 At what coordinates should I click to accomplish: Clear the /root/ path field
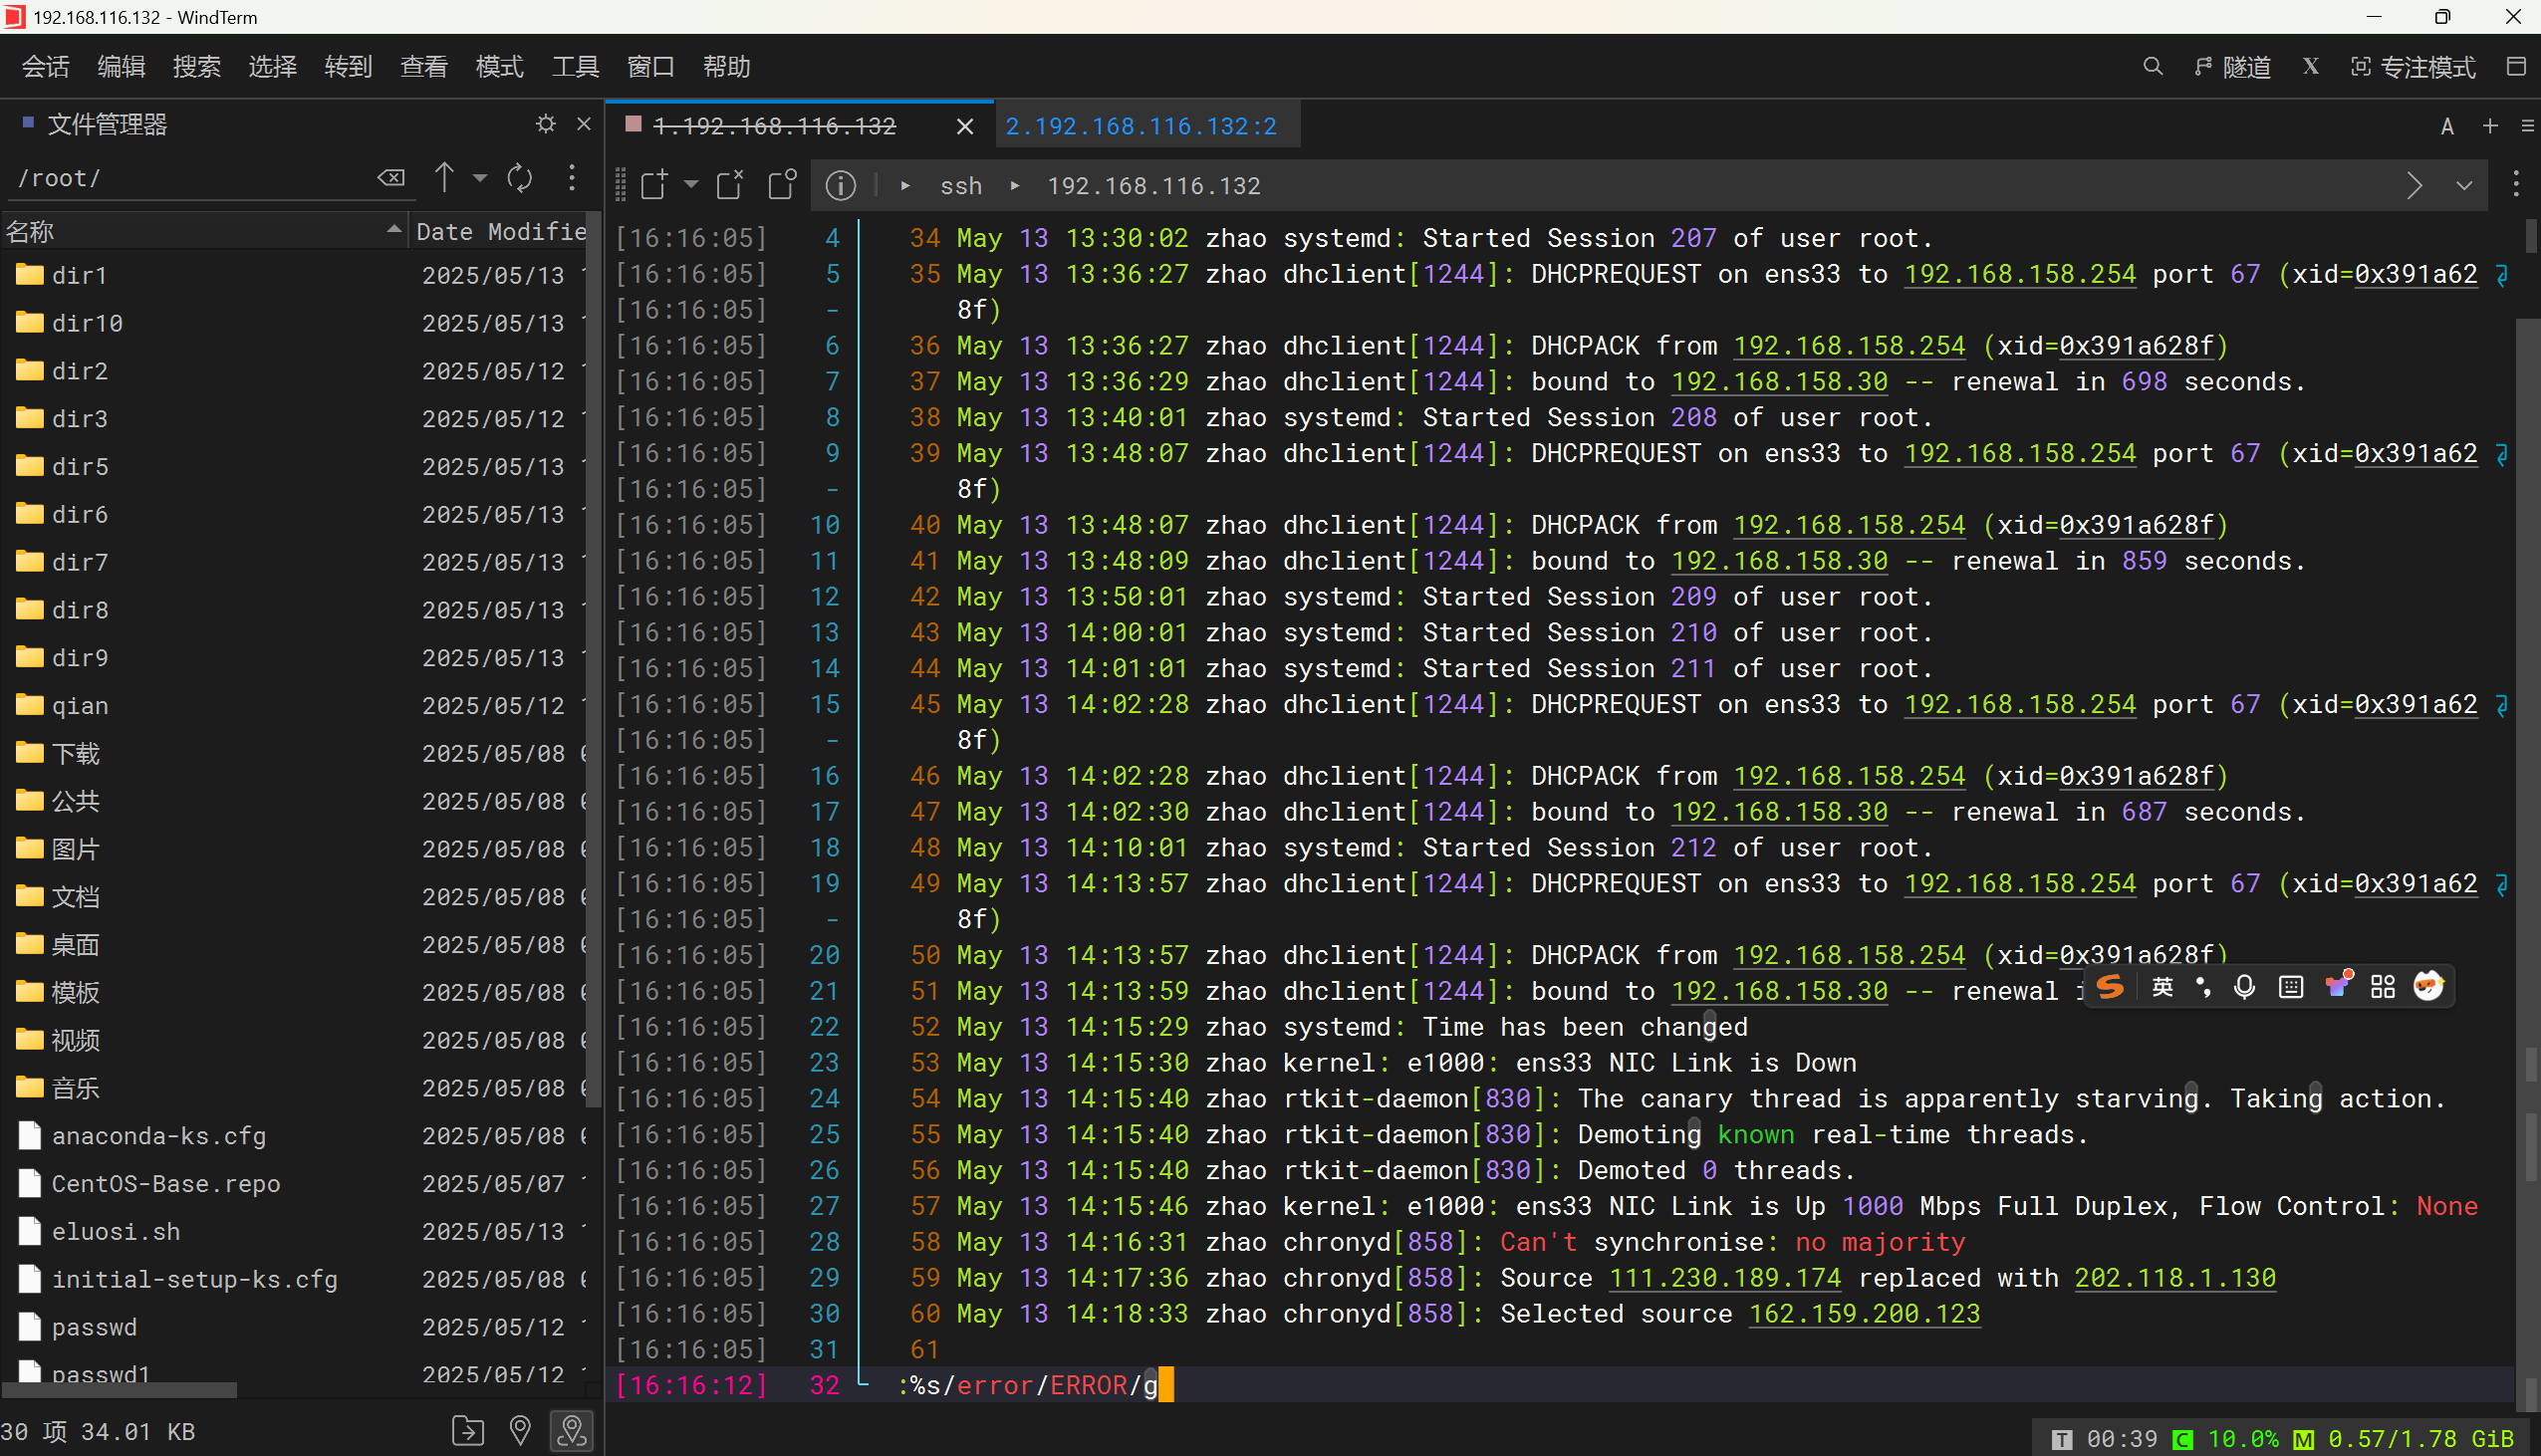(x=391, y=178)
